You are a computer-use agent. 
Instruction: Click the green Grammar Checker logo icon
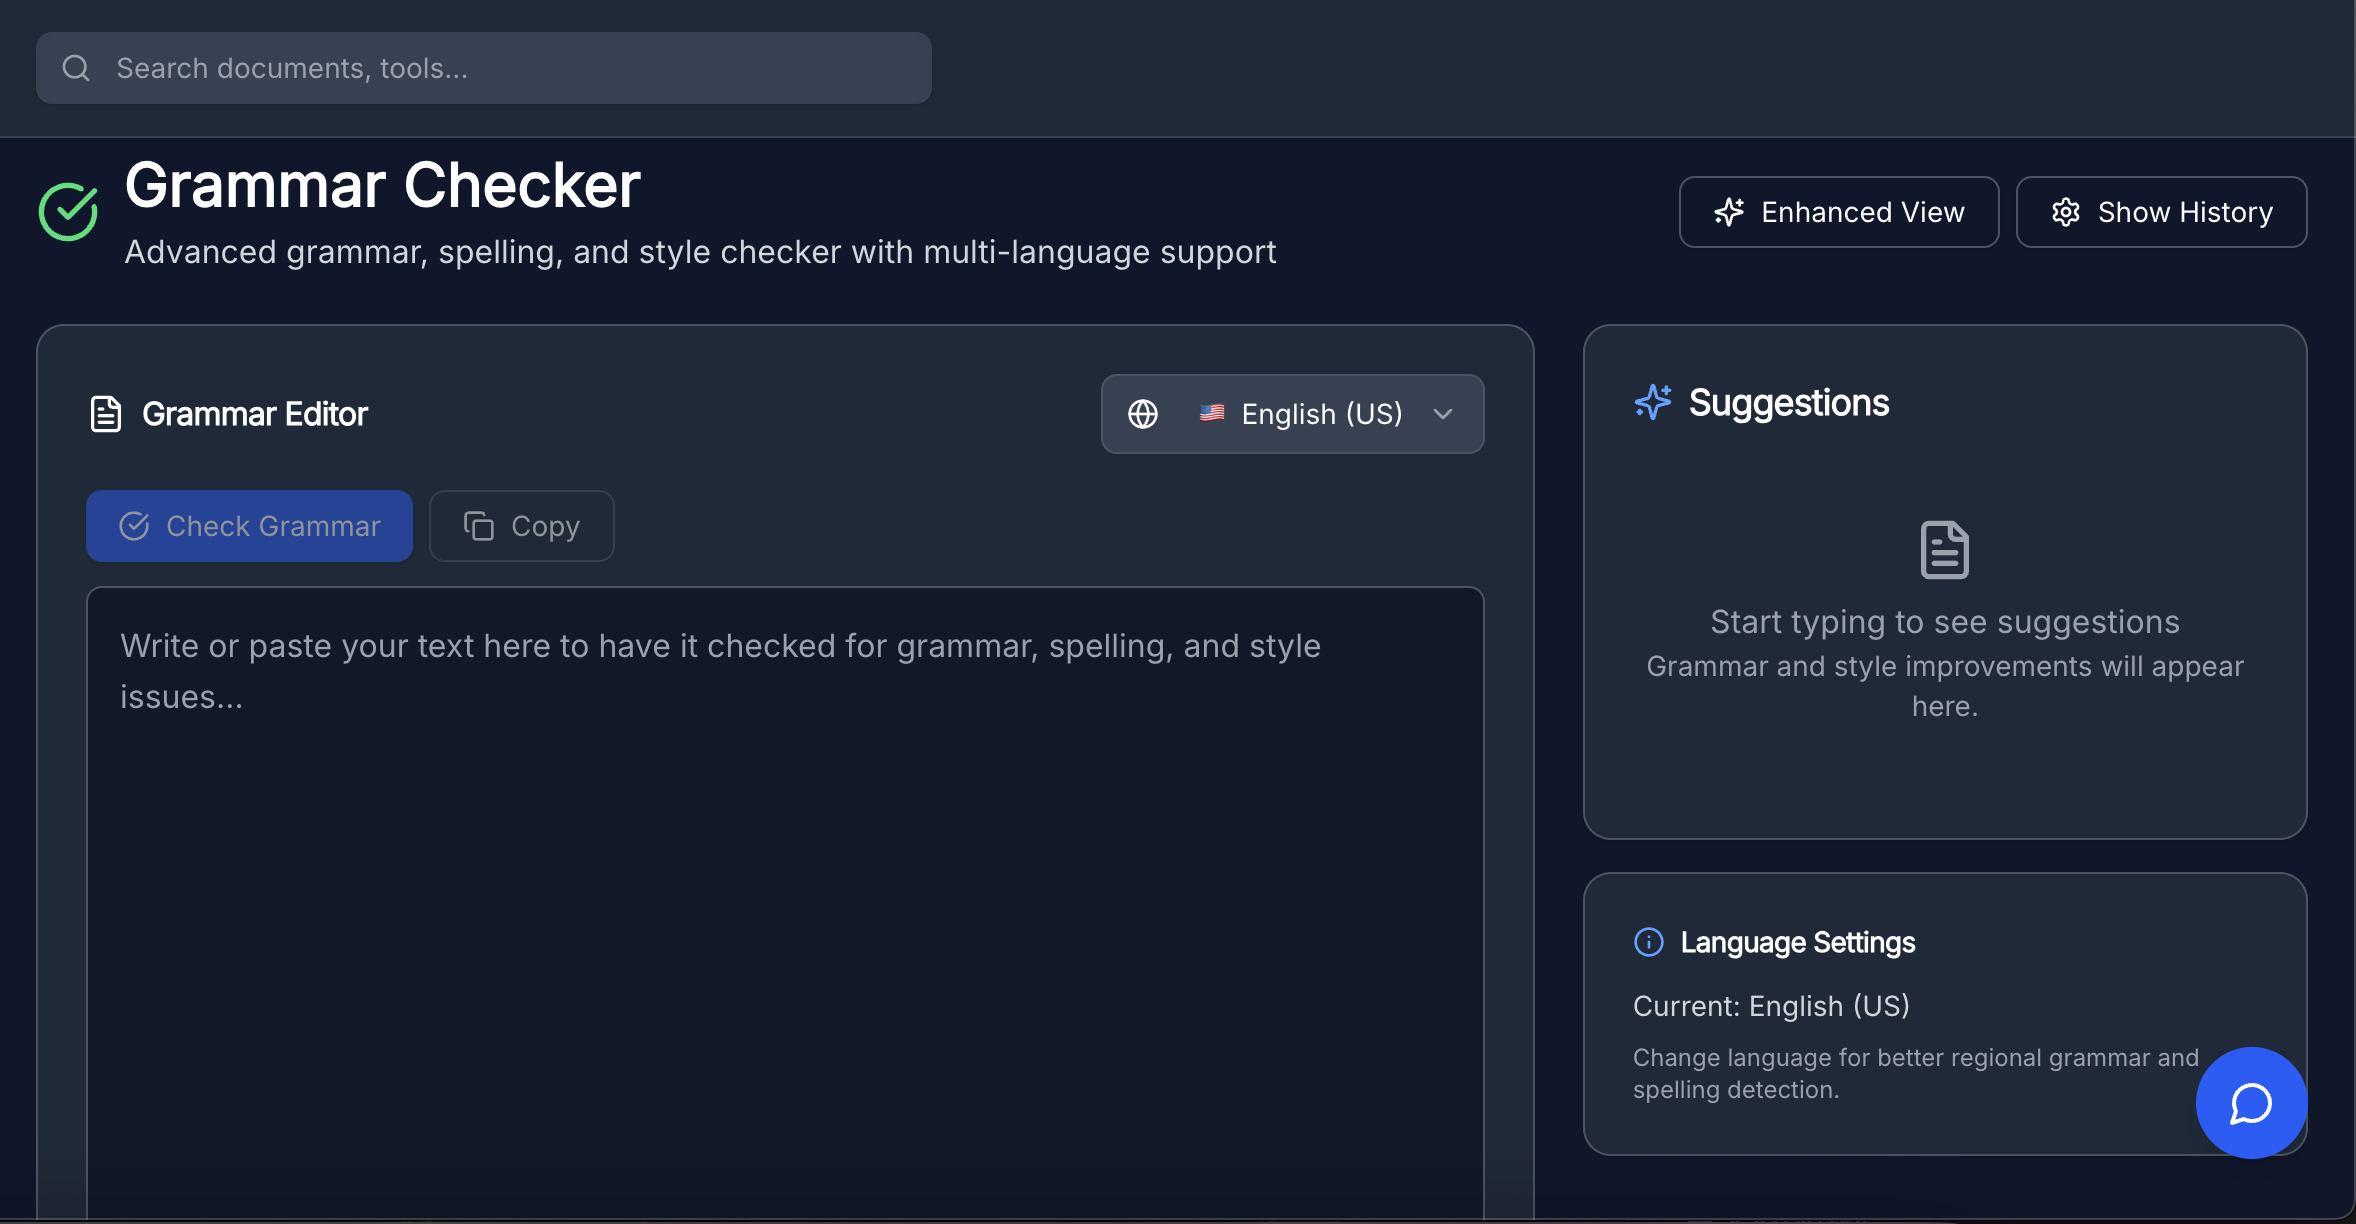coord(67,210)
